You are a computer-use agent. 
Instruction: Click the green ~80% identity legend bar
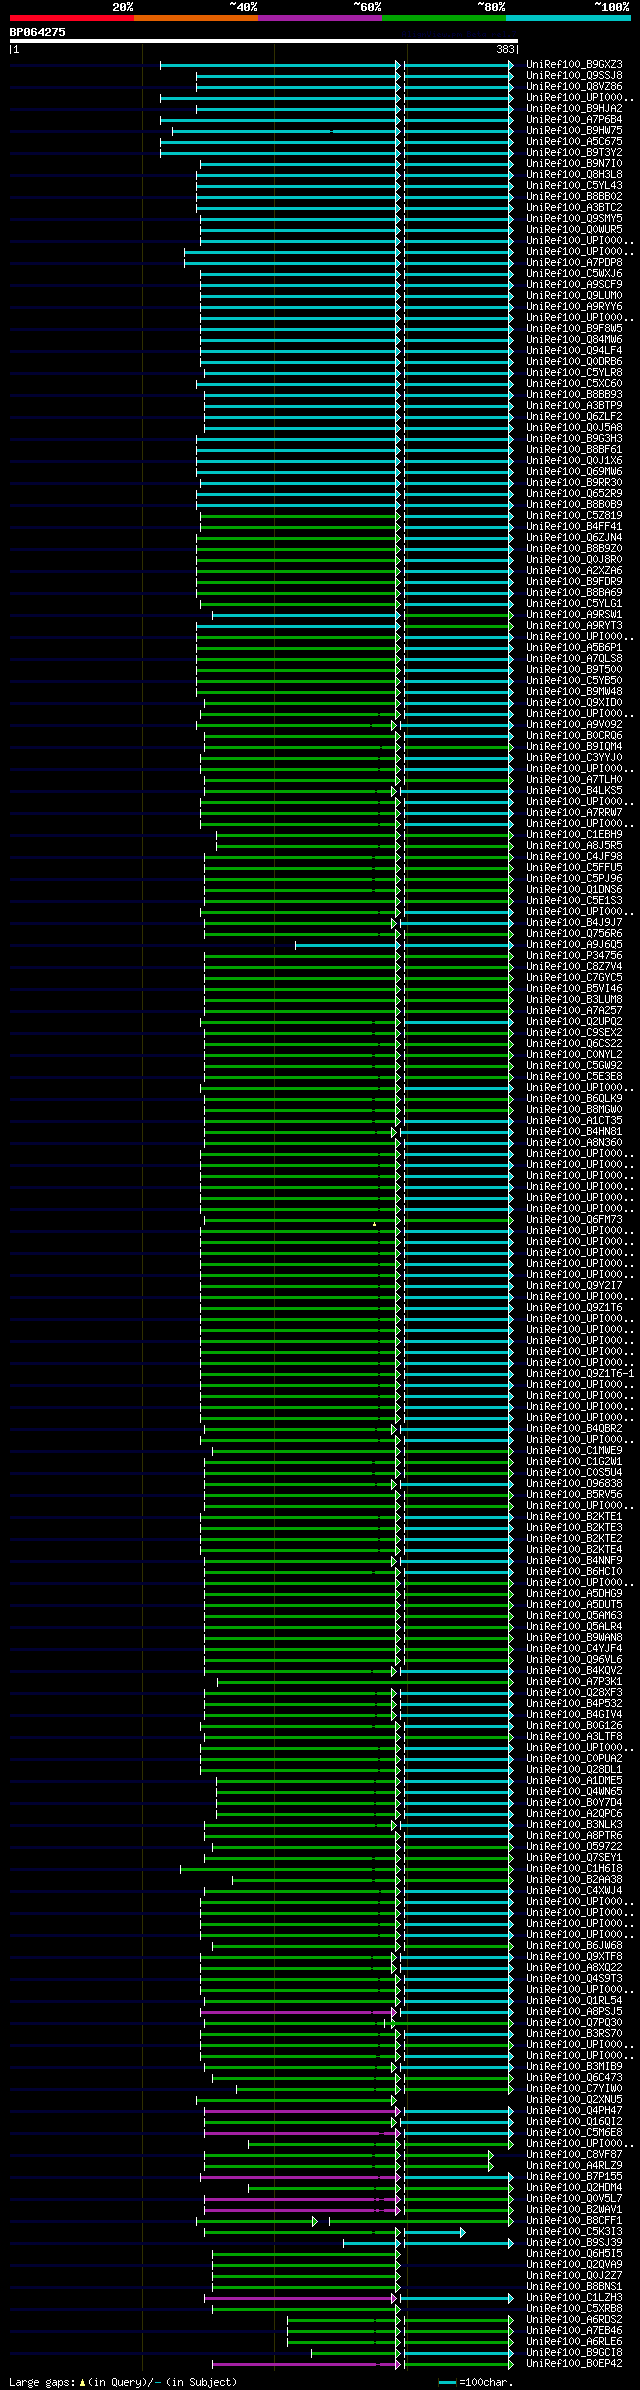[444, 18]
